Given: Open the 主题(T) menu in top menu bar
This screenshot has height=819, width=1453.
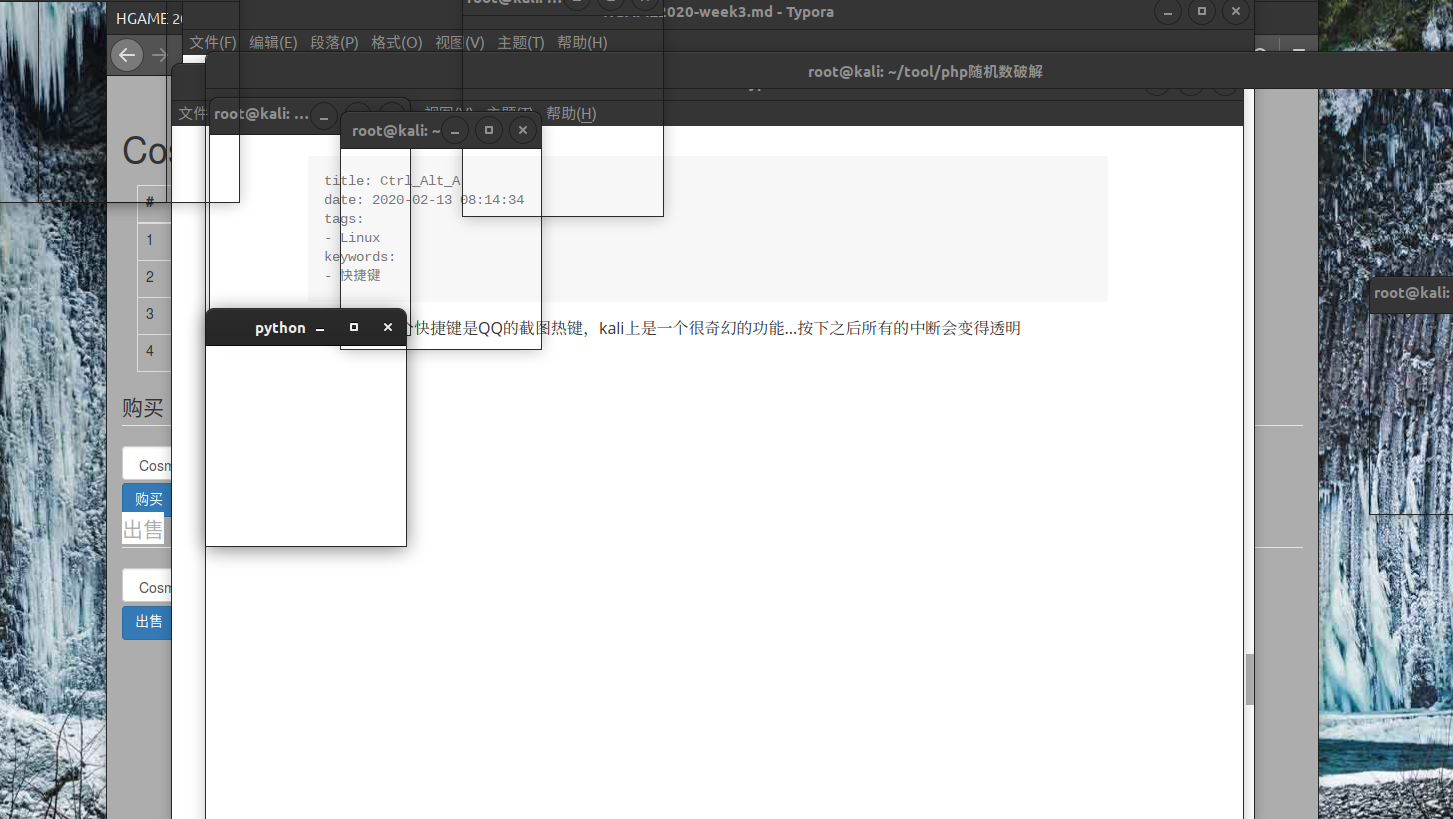Looking at the screenshot, I should (520, 43).
